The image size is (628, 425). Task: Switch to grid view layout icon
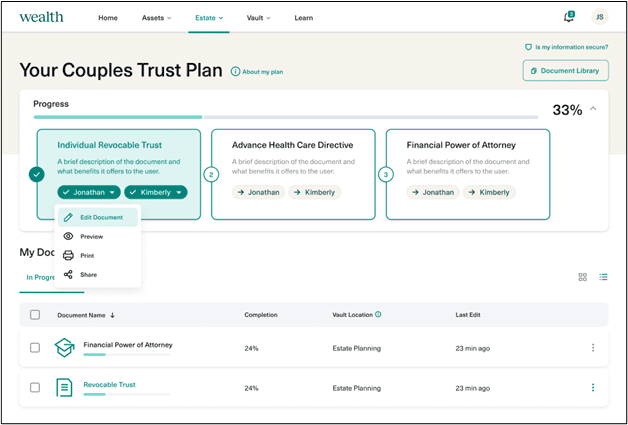(583, 277)
